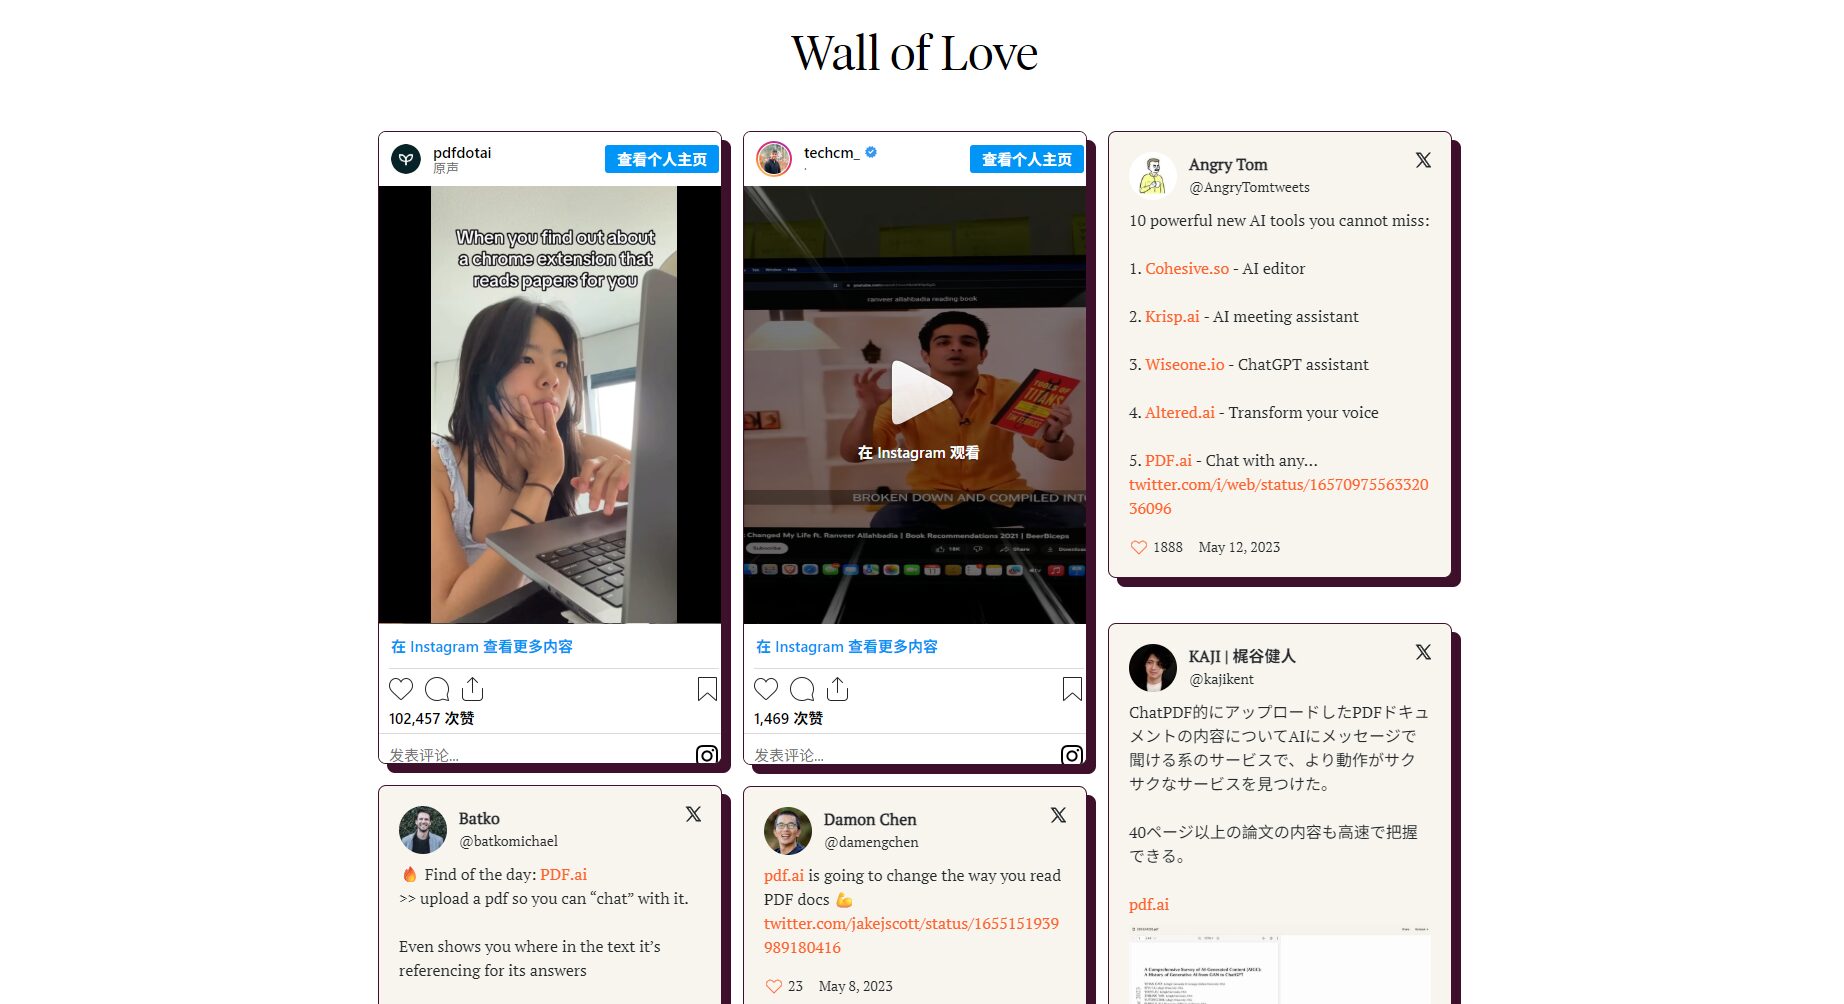Like the techcm_ Instagram post
The width and height of the screenshot is (1844, 1004).
pos(766,689)
